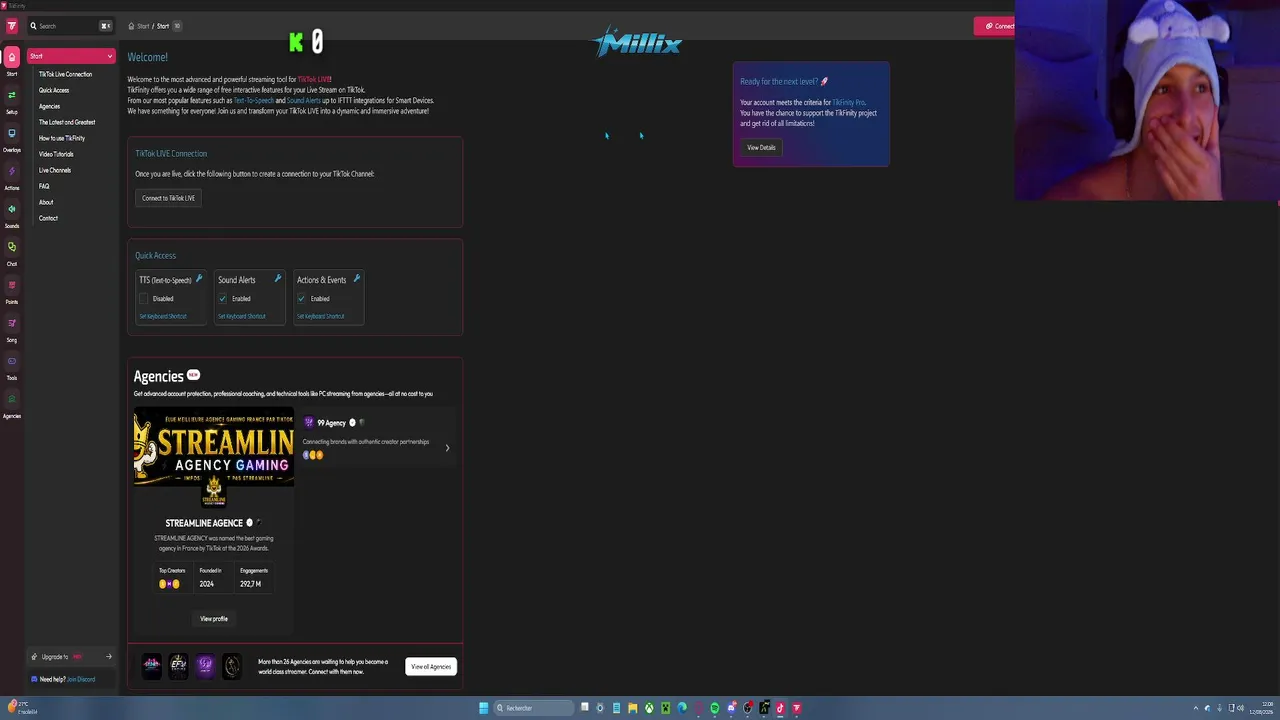Open the Tools section icon
Screen dimensions: 1280x720
click(12, 361)
